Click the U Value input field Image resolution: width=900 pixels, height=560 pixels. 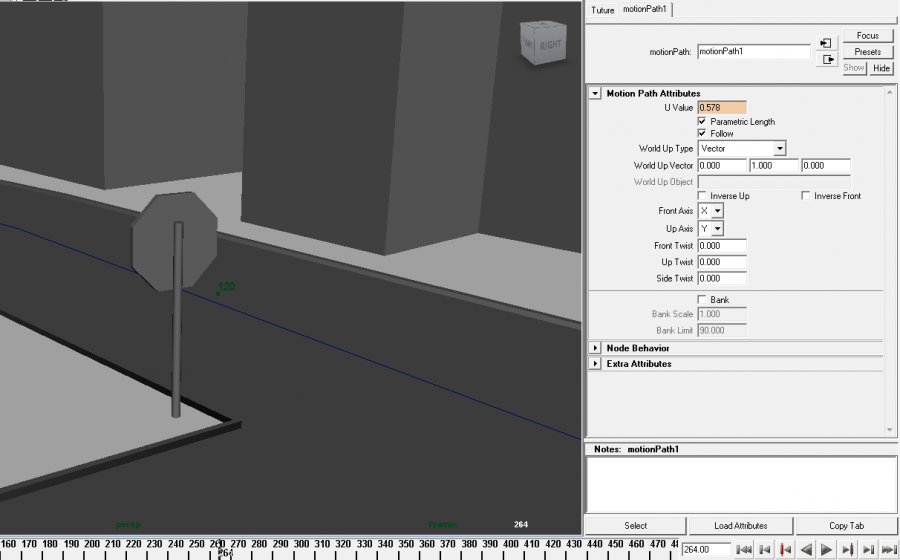pos(721,107)
